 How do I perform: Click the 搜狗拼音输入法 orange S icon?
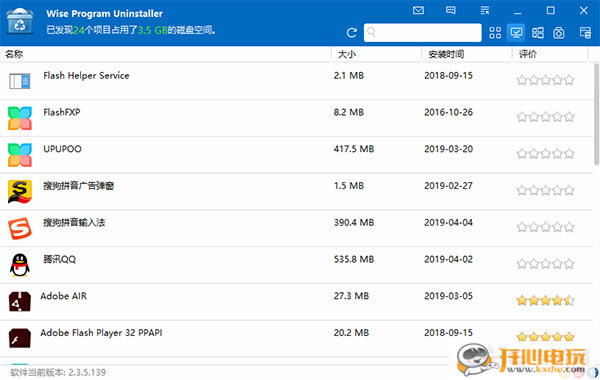point(20,228)
